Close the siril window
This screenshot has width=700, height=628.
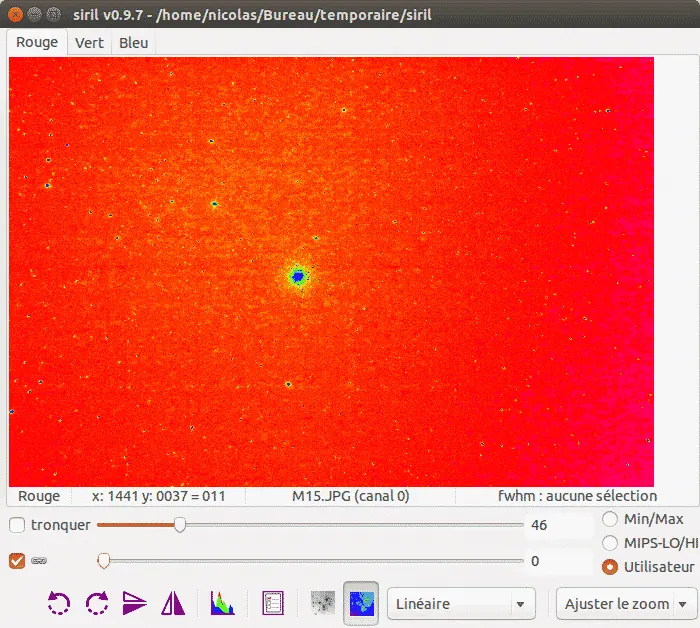(x=15, y=14)
